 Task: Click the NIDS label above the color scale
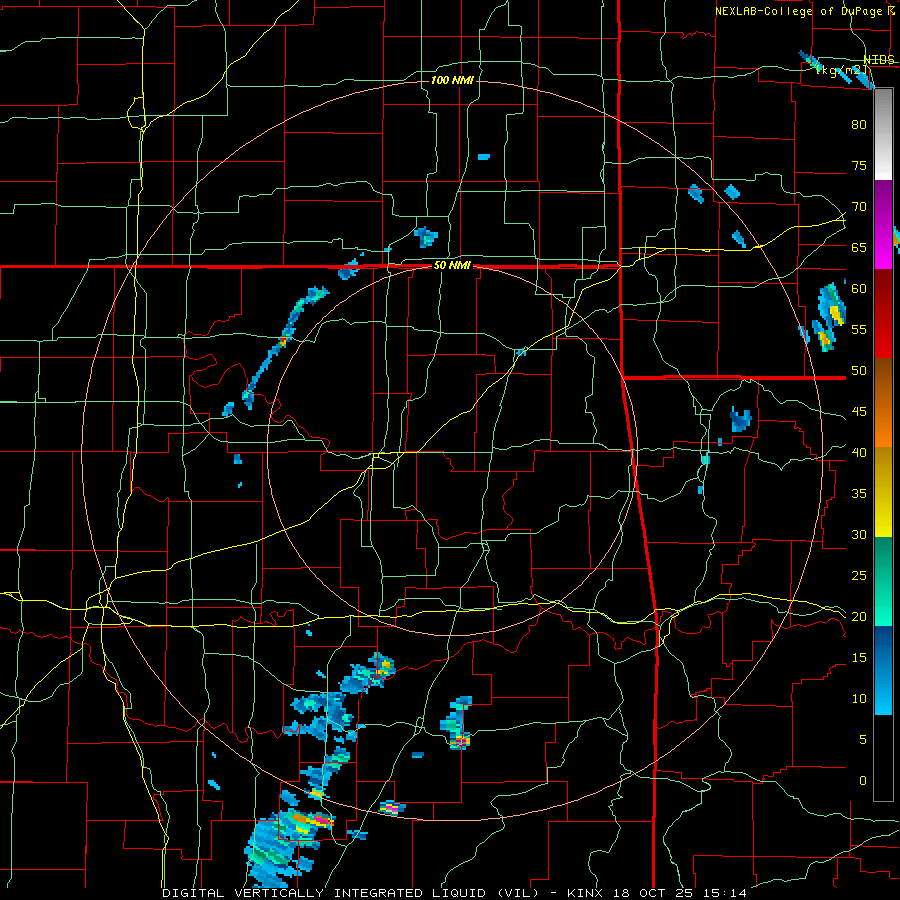click(879, 60)
